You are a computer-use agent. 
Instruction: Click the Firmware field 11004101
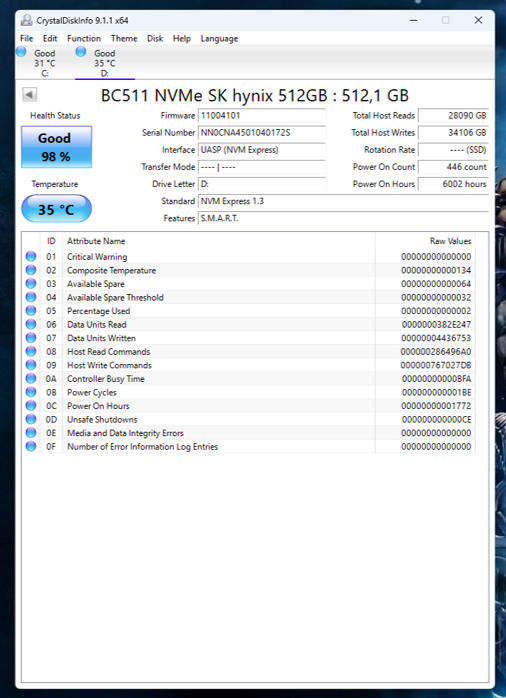pyautogui.click(x=262, y=116)
